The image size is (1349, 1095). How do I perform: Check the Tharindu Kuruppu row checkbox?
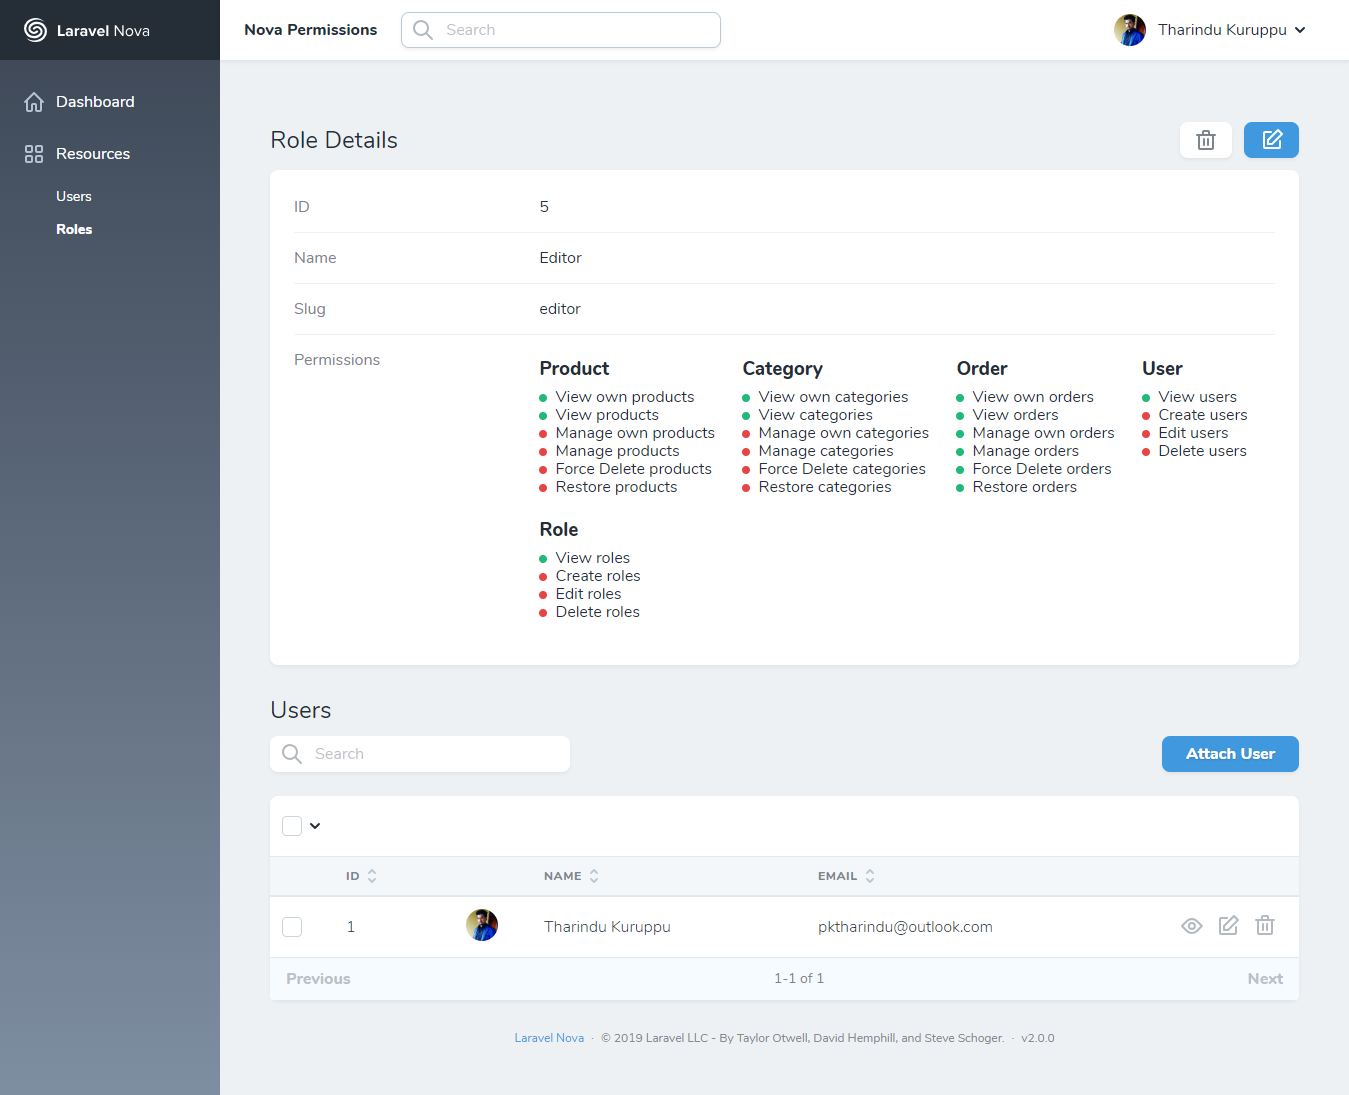pos(292,927)
